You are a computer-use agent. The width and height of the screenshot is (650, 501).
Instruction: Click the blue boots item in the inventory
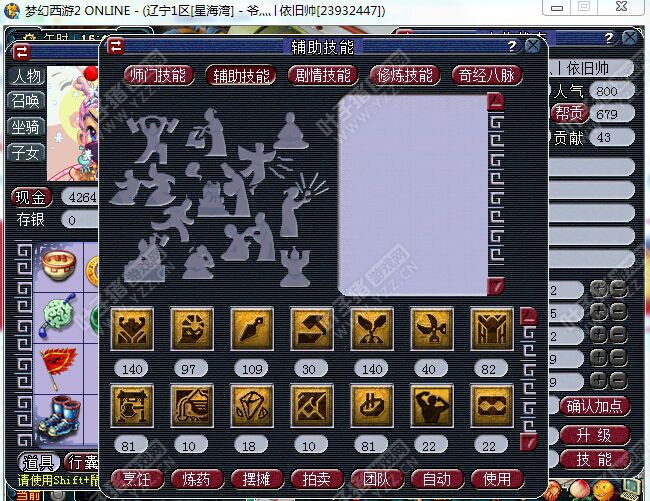(x=59, y=416)
